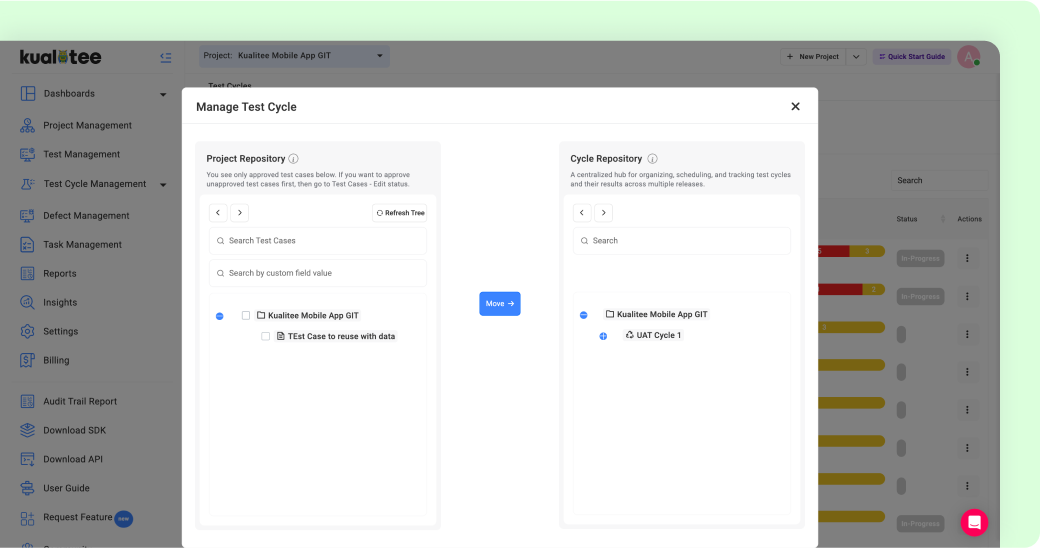Click the Status column header
1040x548 pixels.
pos(907,219)
